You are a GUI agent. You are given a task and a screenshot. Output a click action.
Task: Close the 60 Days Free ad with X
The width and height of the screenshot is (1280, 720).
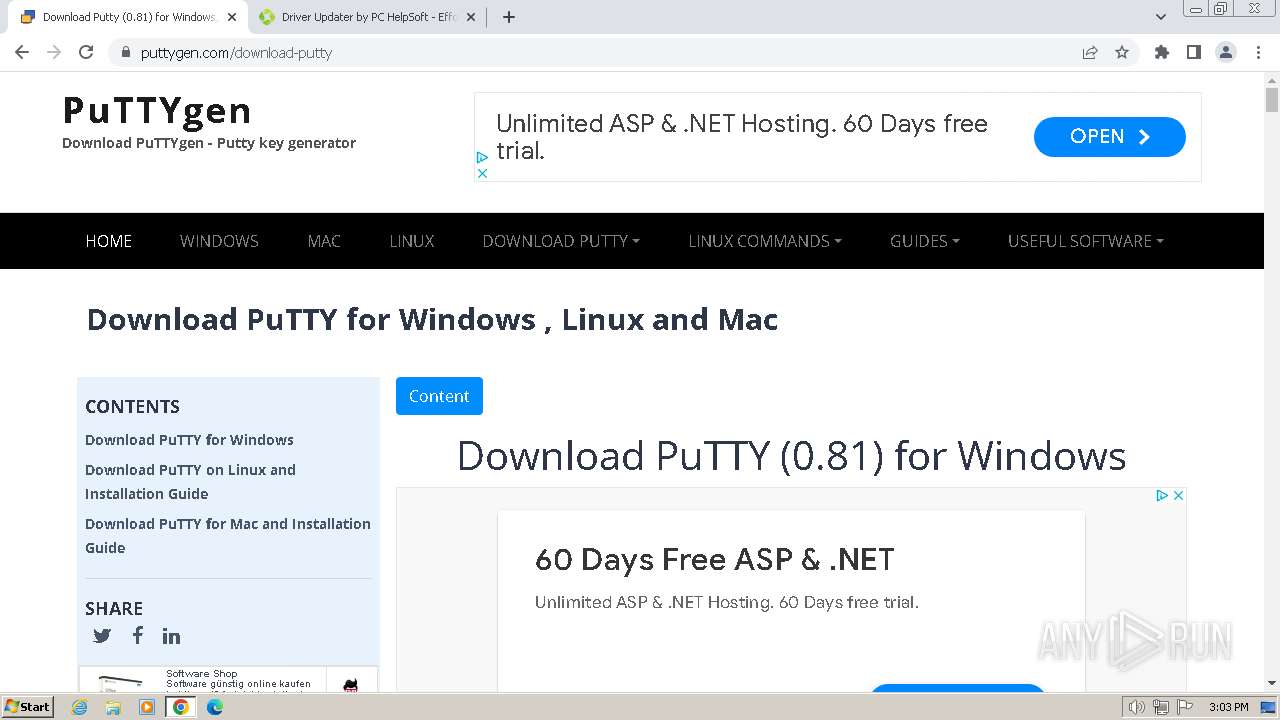pyautogui.click(x=1178, y=495)
